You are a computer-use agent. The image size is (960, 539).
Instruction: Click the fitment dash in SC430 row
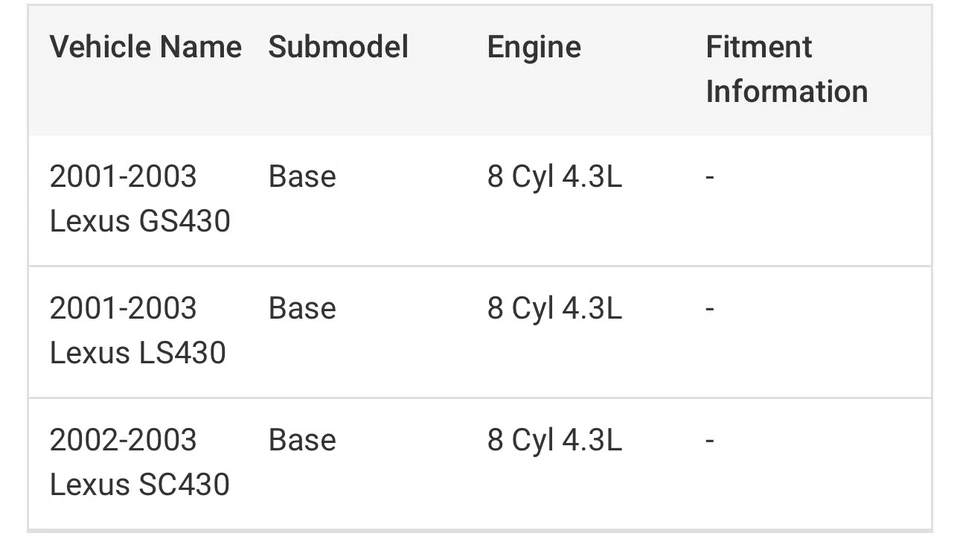(x=710, y=441)
